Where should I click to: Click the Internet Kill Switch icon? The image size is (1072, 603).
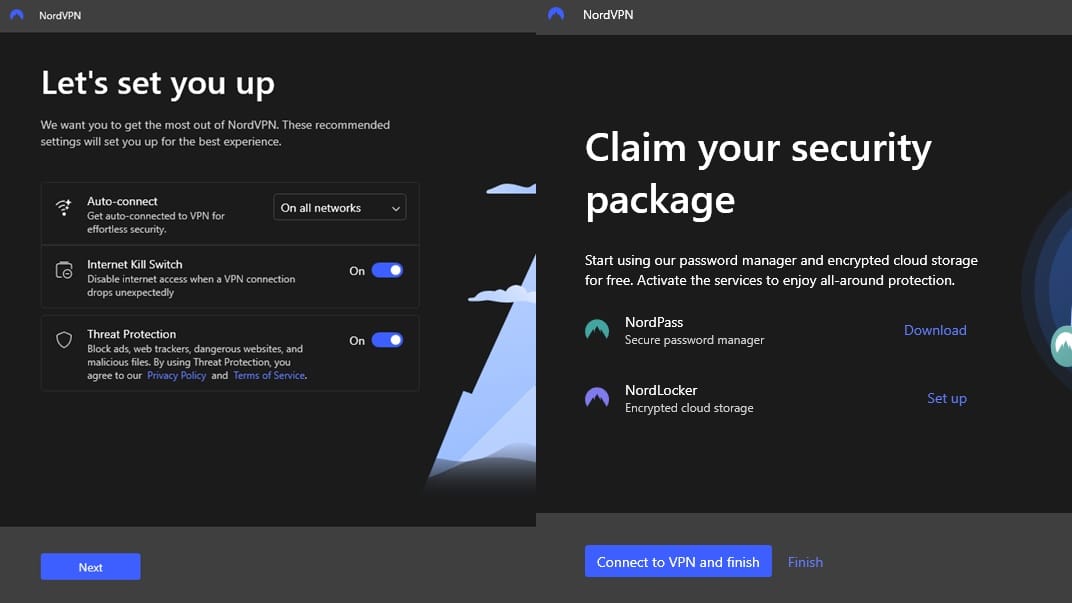[x=64, y=270]
